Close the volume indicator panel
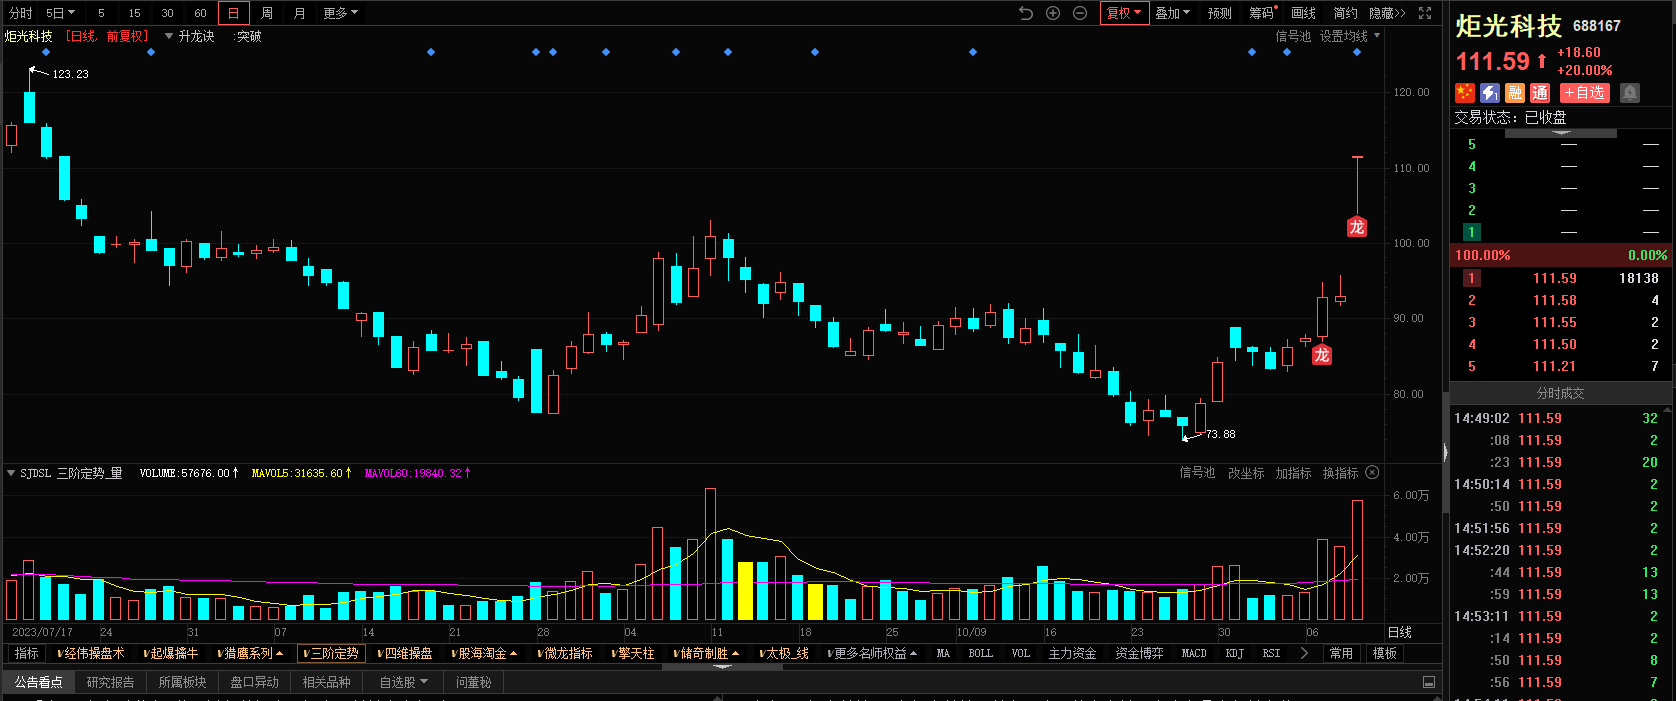This screenshot has height=701, width=1676. (1372, 472)
